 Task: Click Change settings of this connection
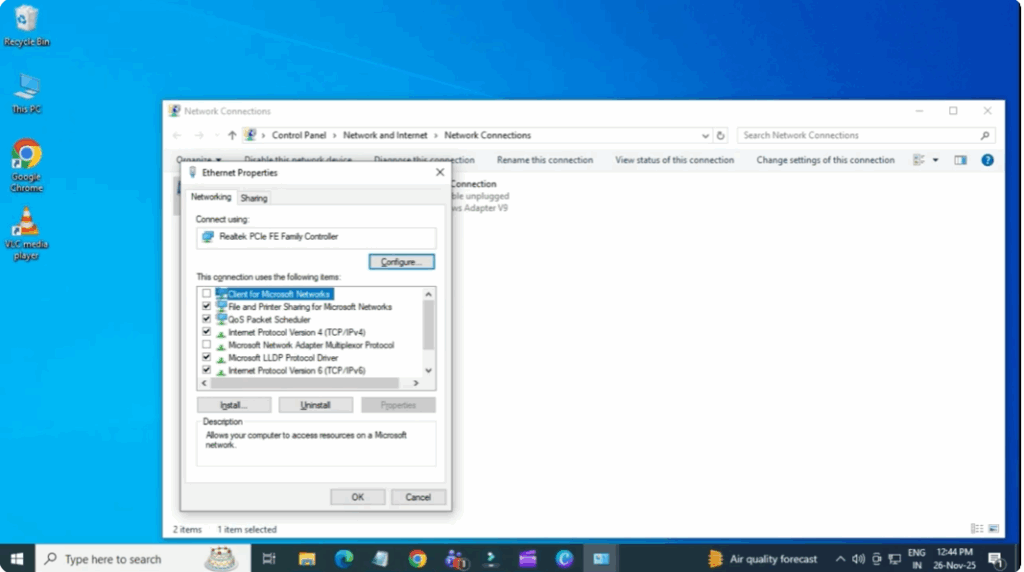tap(825, 160)
